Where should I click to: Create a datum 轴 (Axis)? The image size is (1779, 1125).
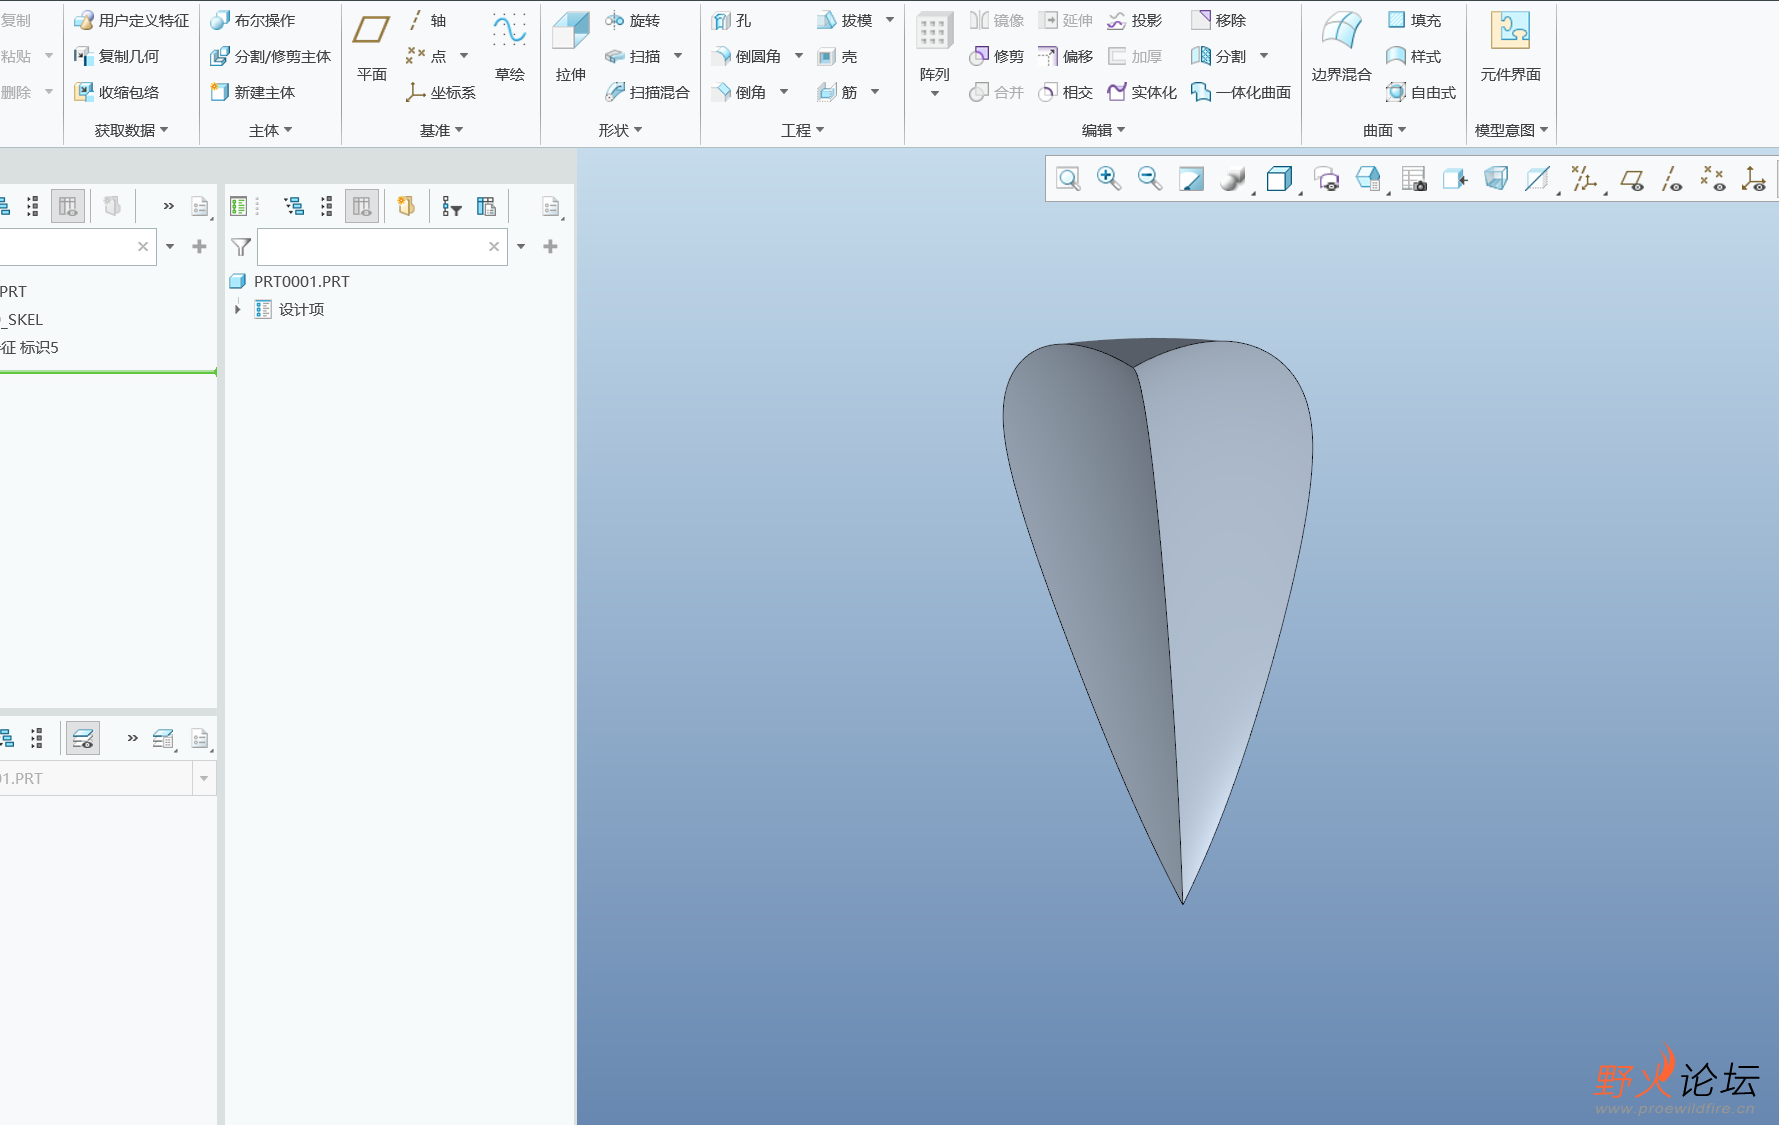pos(427,20)
